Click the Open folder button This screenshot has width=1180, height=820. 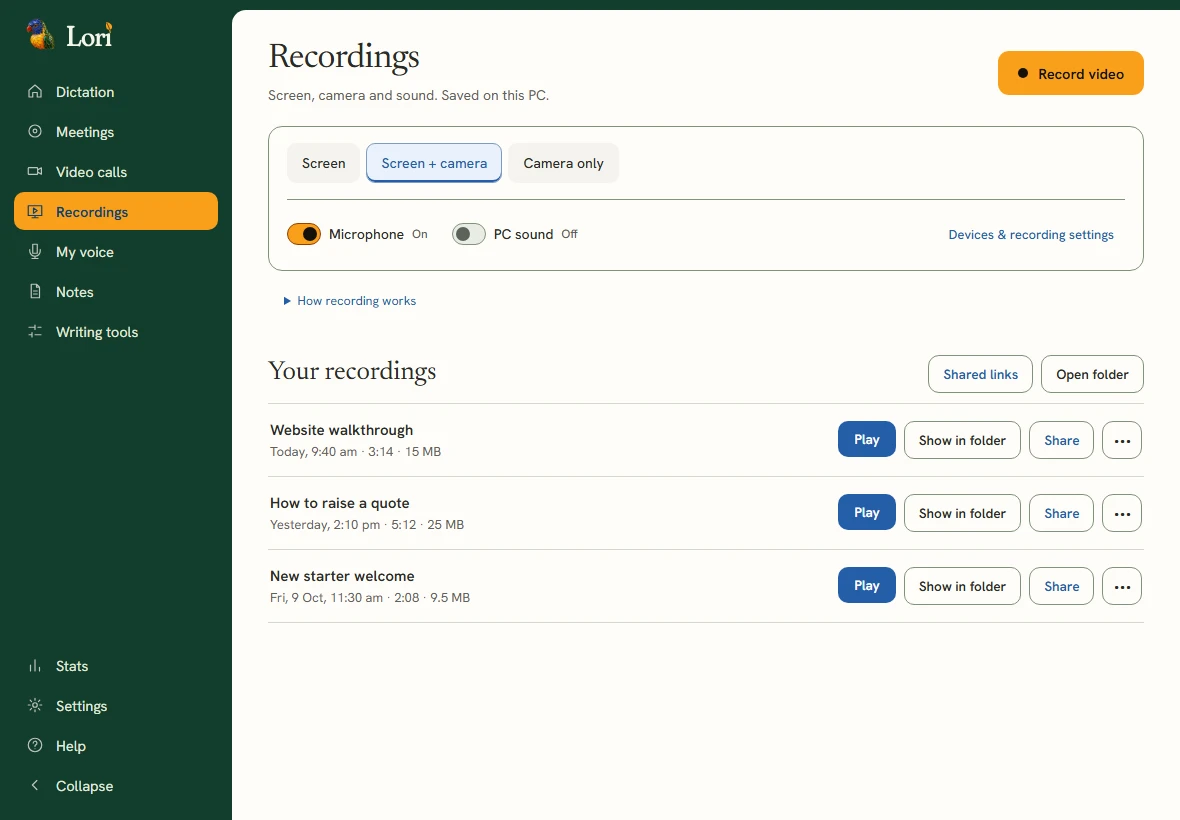[x=1092, y=374]
